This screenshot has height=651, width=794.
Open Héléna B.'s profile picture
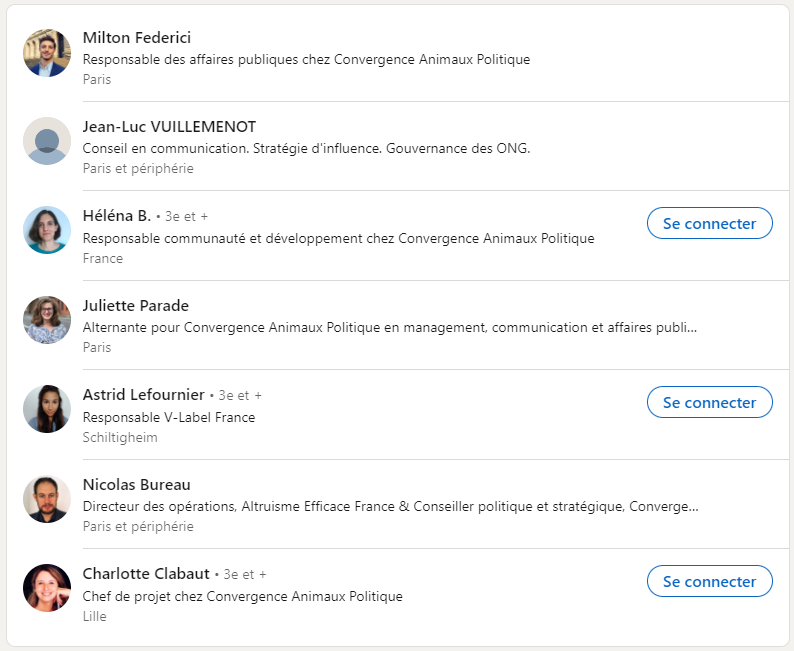coord(47,230)
